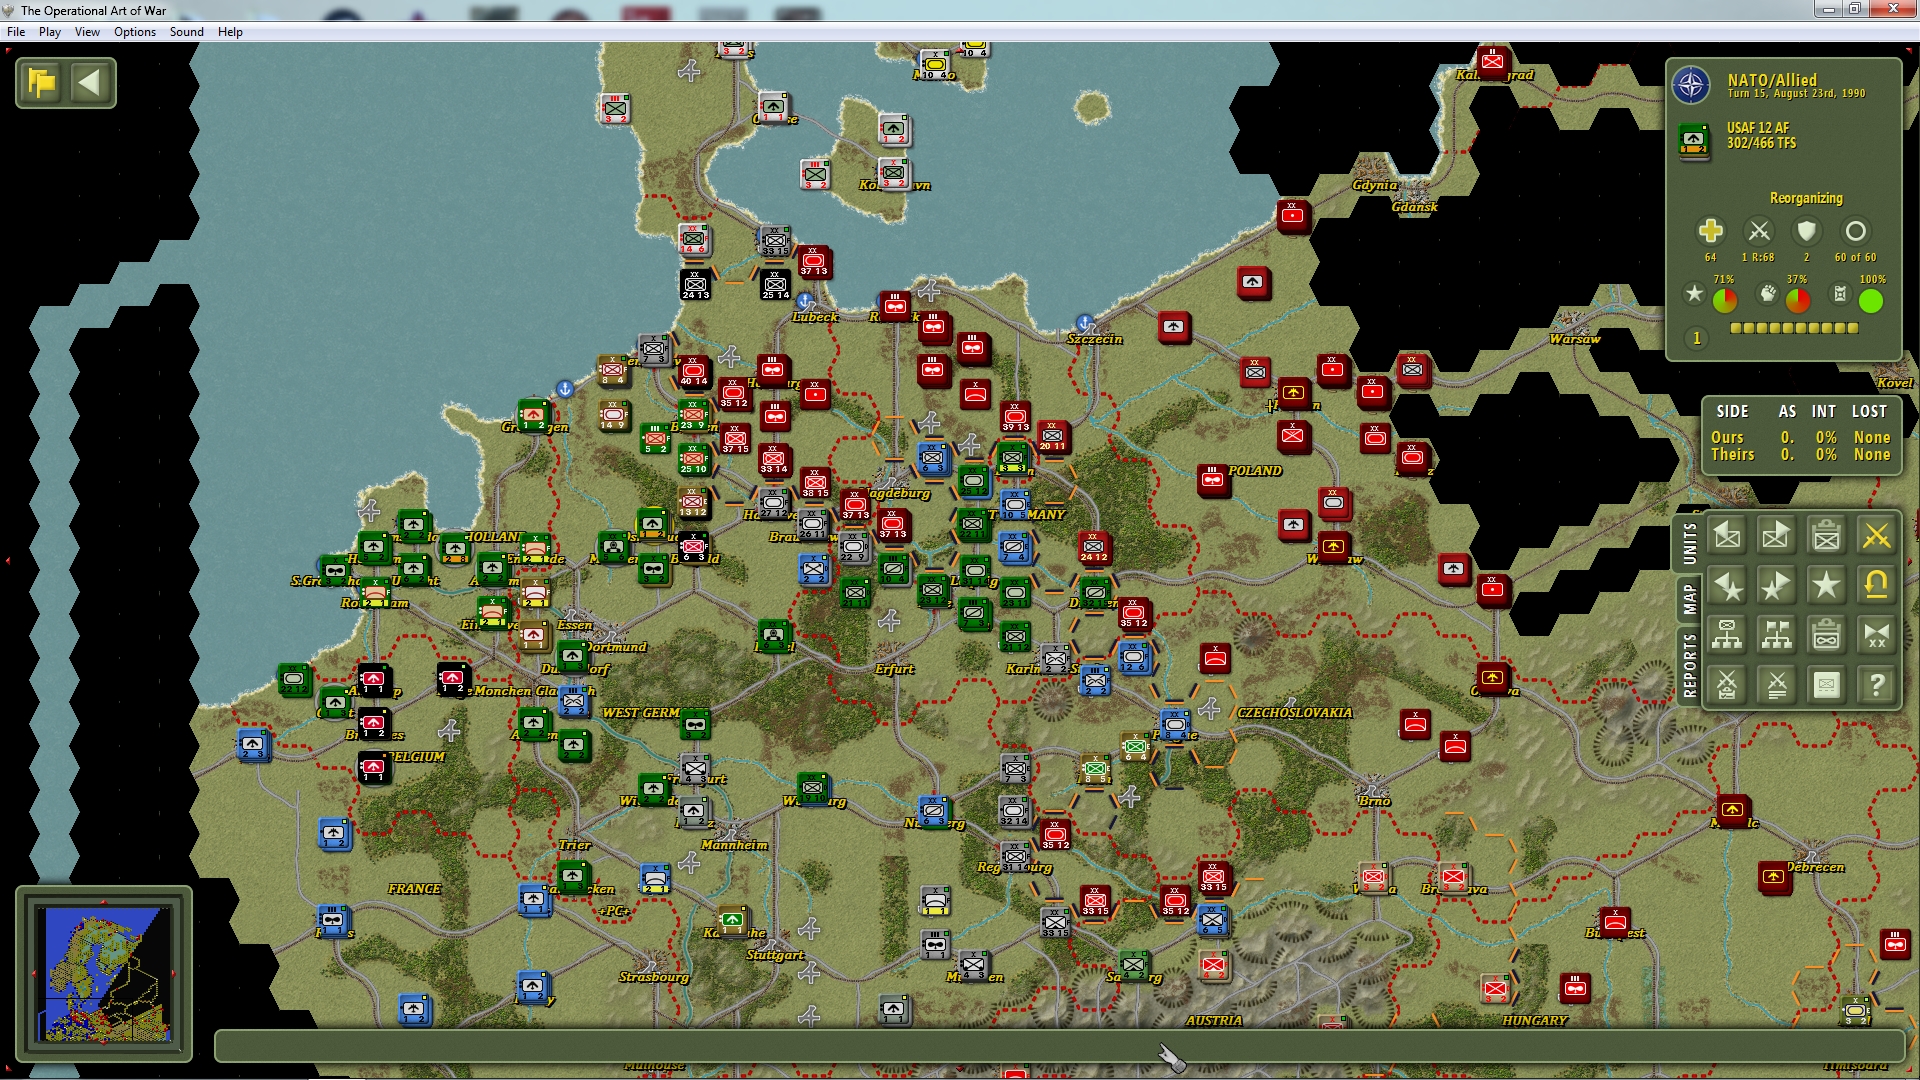Open the flag hierarchy chart button
This screenshot has height=1080, width=1920.
point(1776,635)
